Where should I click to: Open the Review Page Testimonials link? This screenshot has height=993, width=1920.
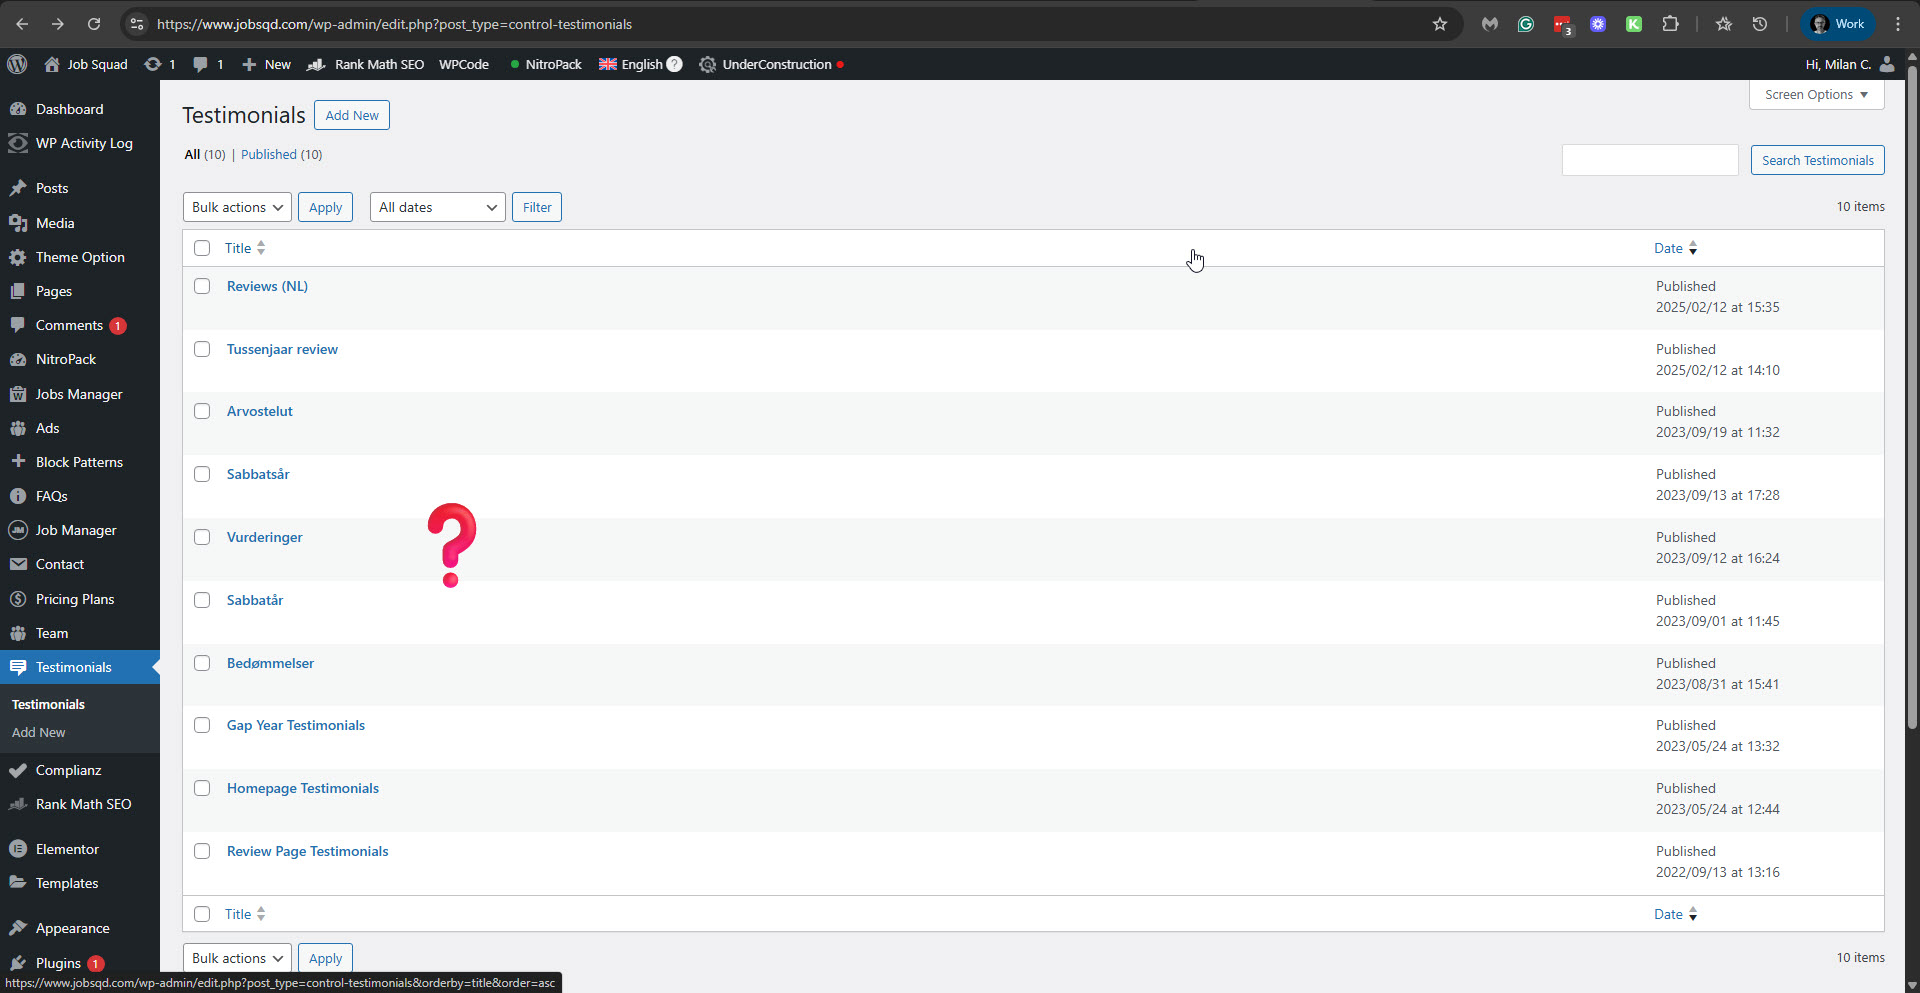pyautogui.click(x=307, y=851)
